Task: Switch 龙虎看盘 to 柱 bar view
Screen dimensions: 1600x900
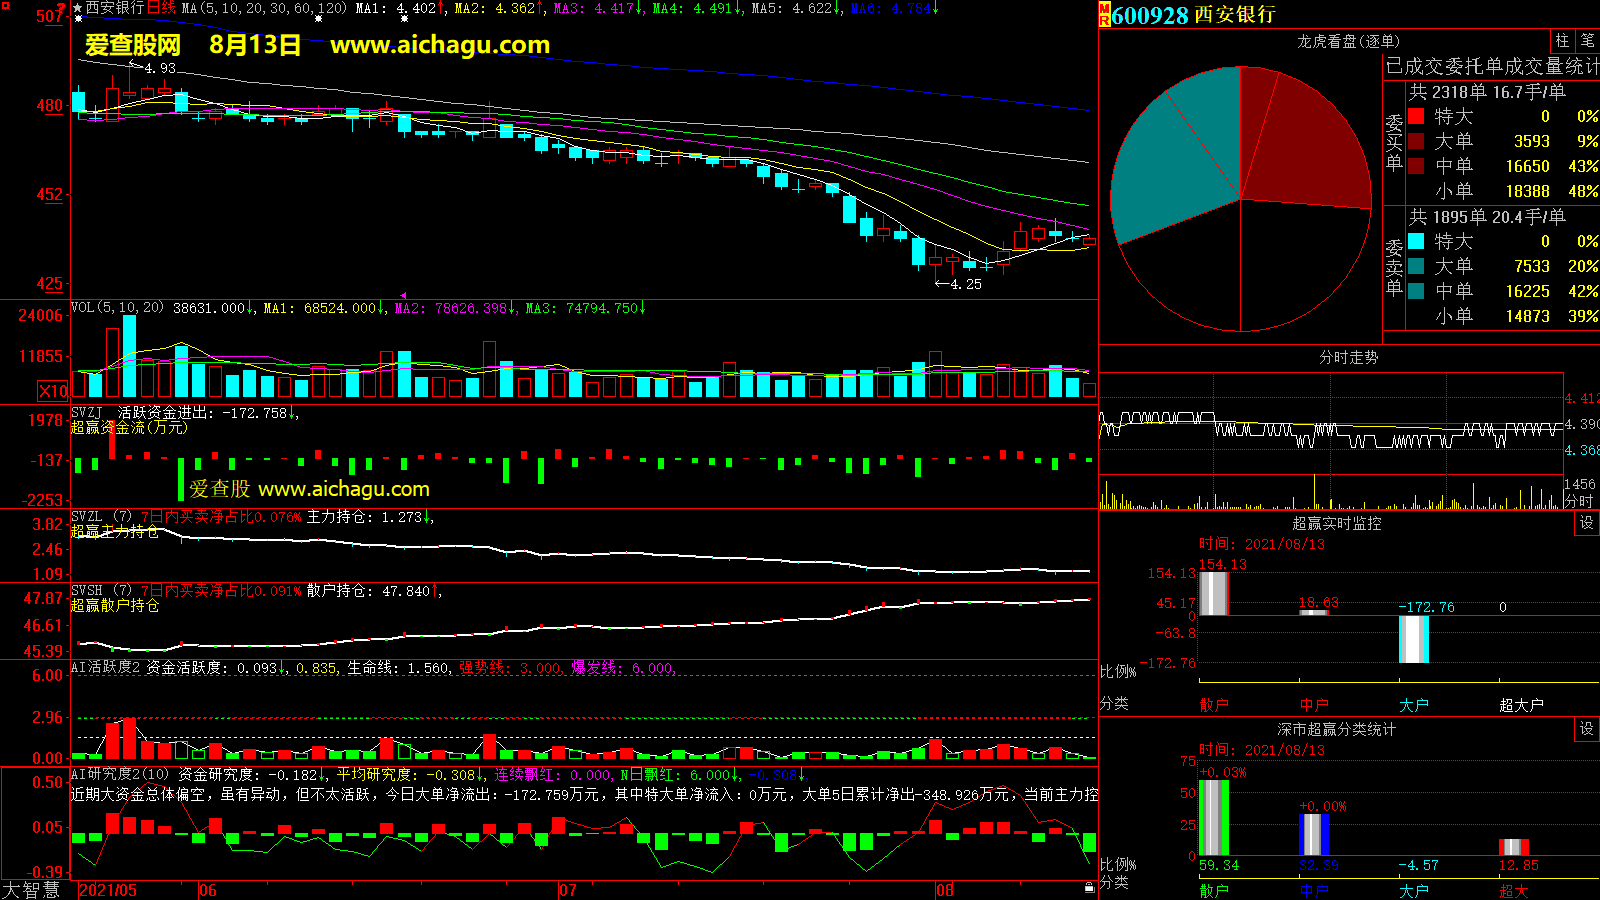Action: pos(1562,41)
